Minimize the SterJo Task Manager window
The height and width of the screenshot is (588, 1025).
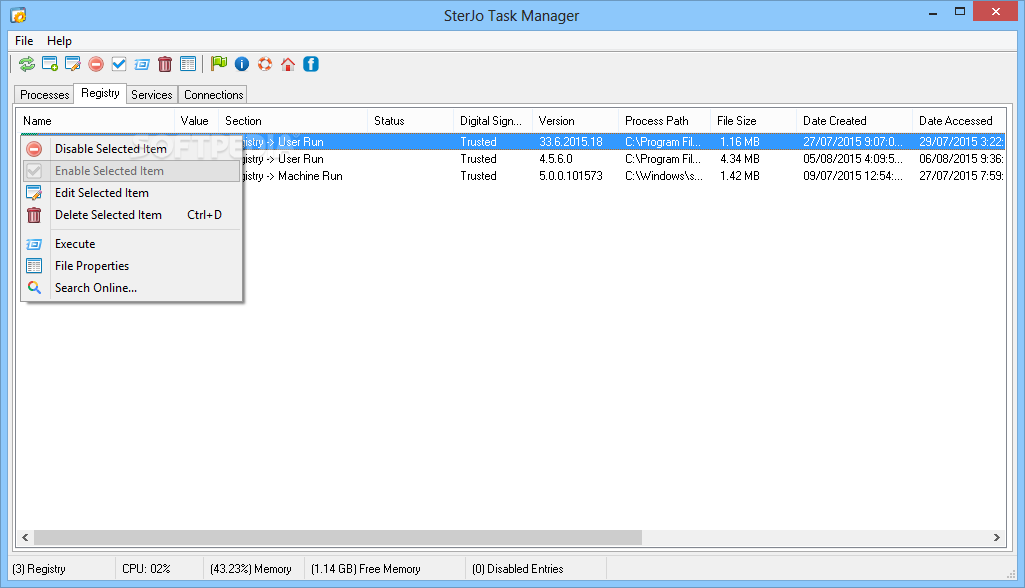(x=933, y=12)
